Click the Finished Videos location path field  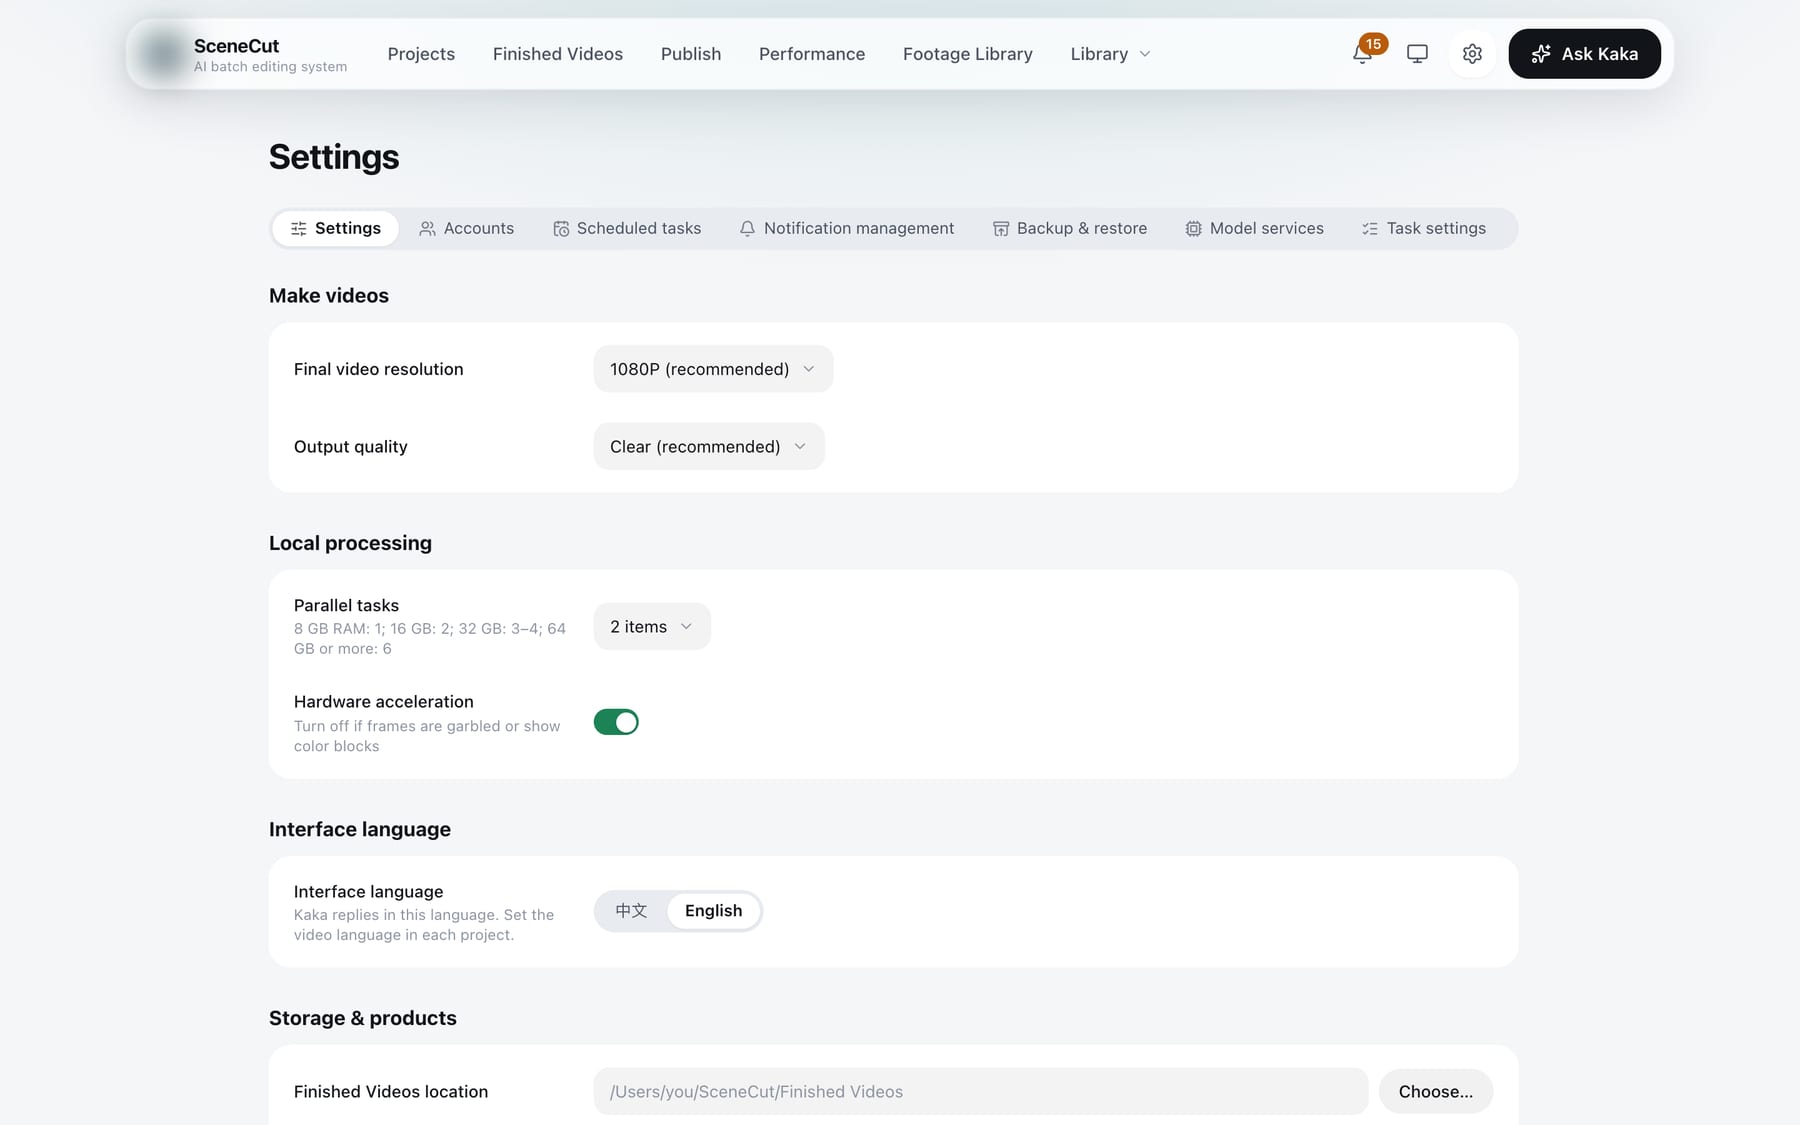coord(981,1092)
